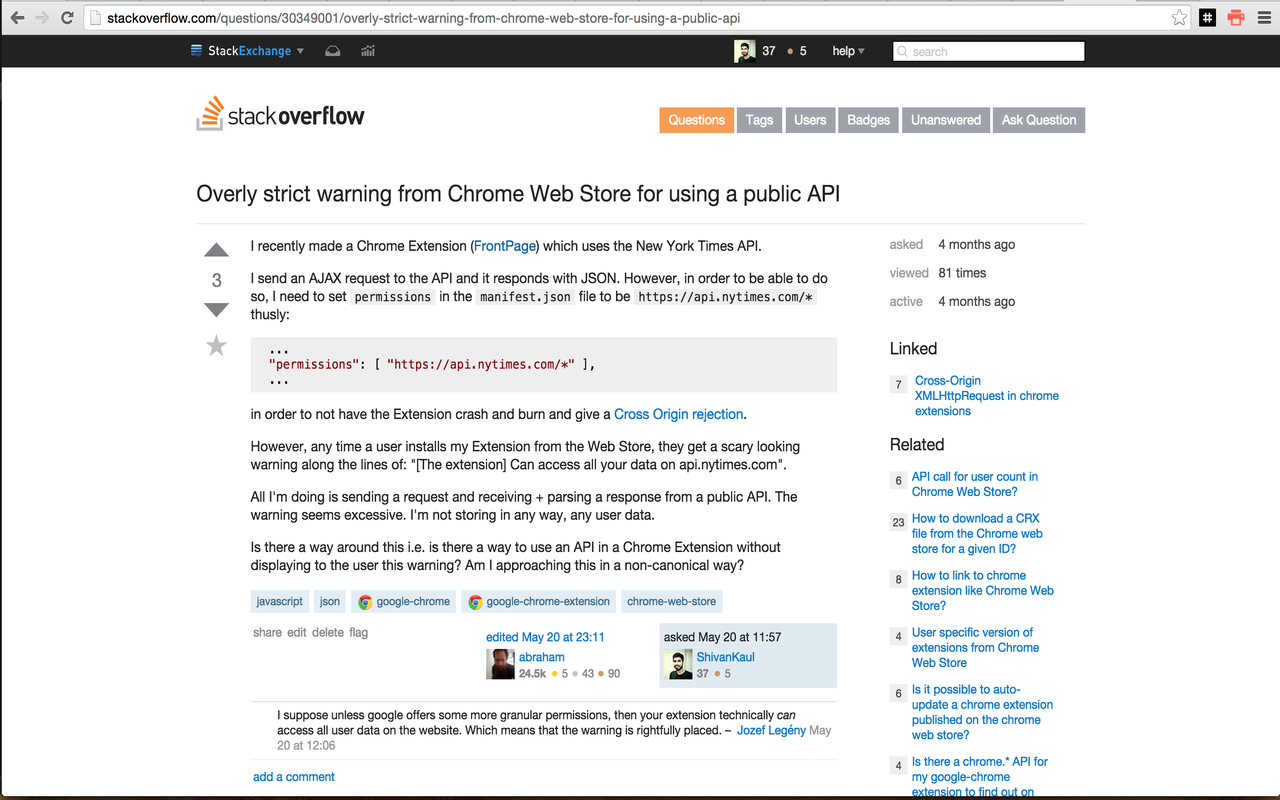The width and height of the screenshot is (1280, 800).
Task: View edit history 'edited May 20 at 23:11'
Action: tap(545, 637)
